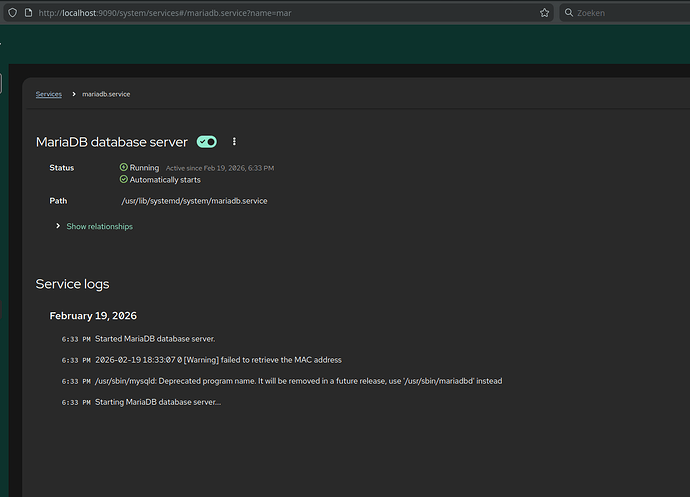Click the breadcrumb separator chevron
This screenshot has width=690, height=497.
73,94
